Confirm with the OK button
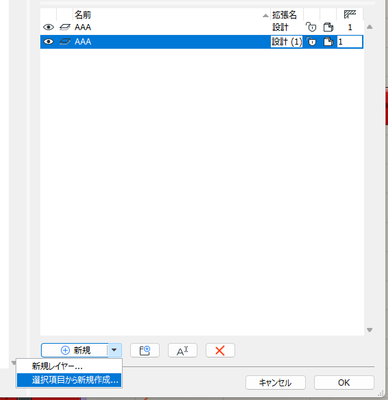This screenshot has width=388, height=400. pos(344,383)
